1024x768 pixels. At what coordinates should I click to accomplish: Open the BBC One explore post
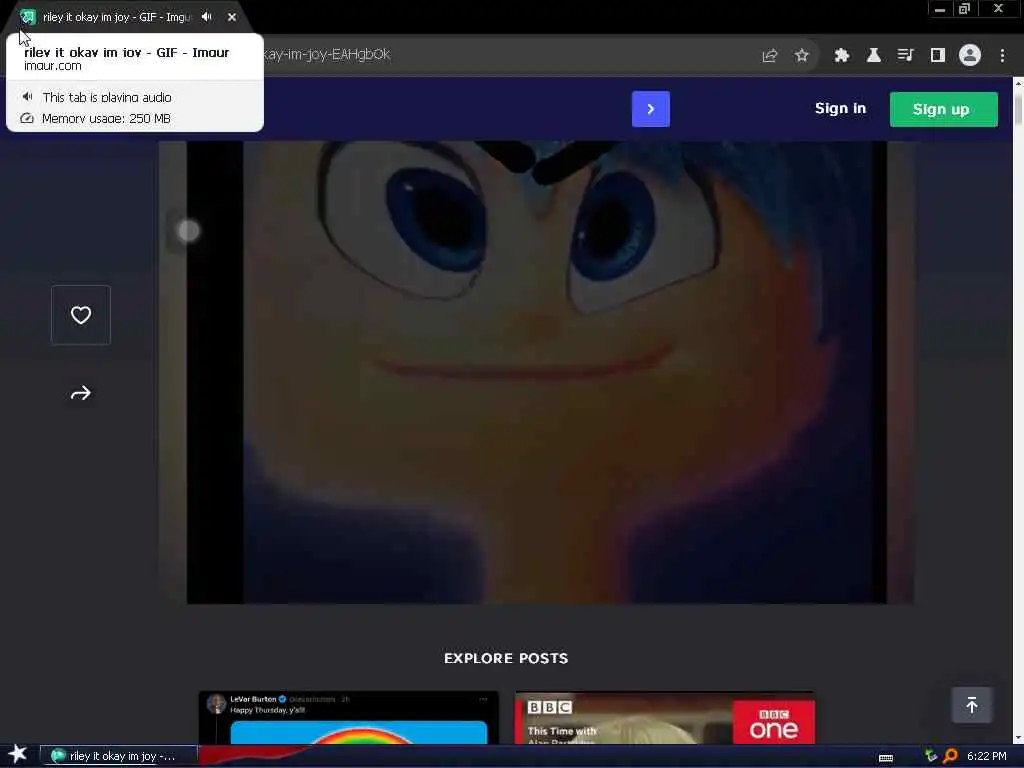click(x=665, y=717)
